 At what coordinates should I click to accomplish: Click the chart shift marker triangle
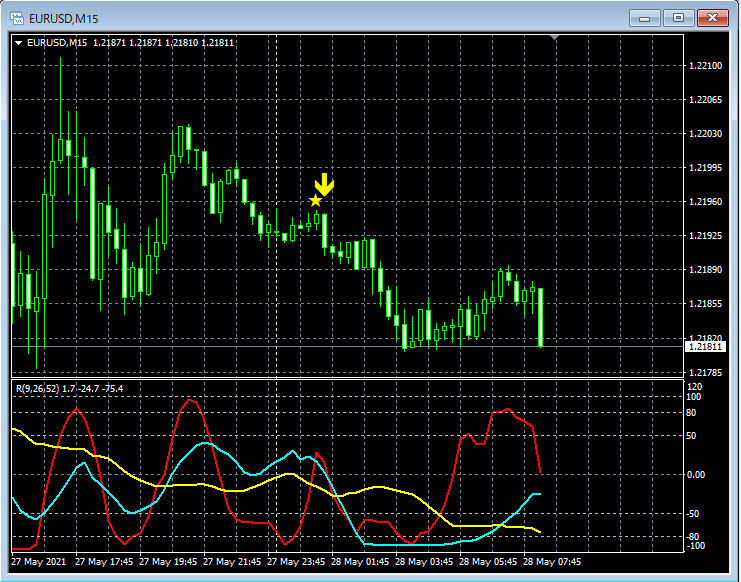555,37
